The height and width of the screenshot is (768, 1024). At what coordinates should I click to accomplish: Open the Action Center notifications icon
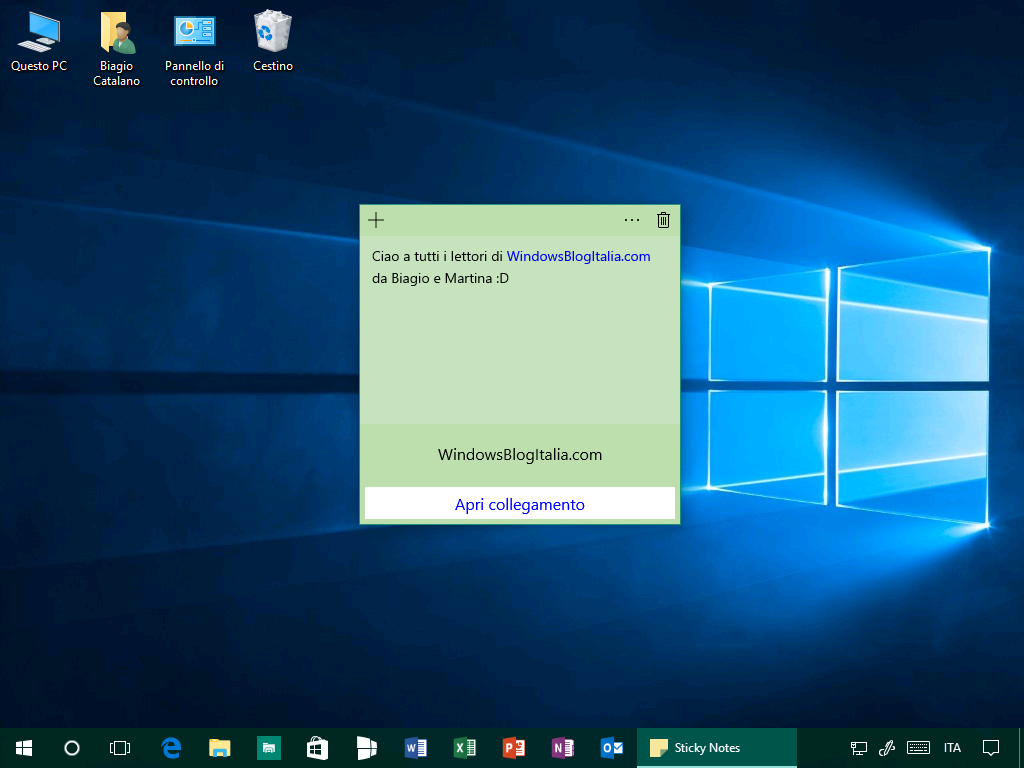pyautogui.click(x=991, y=748)
